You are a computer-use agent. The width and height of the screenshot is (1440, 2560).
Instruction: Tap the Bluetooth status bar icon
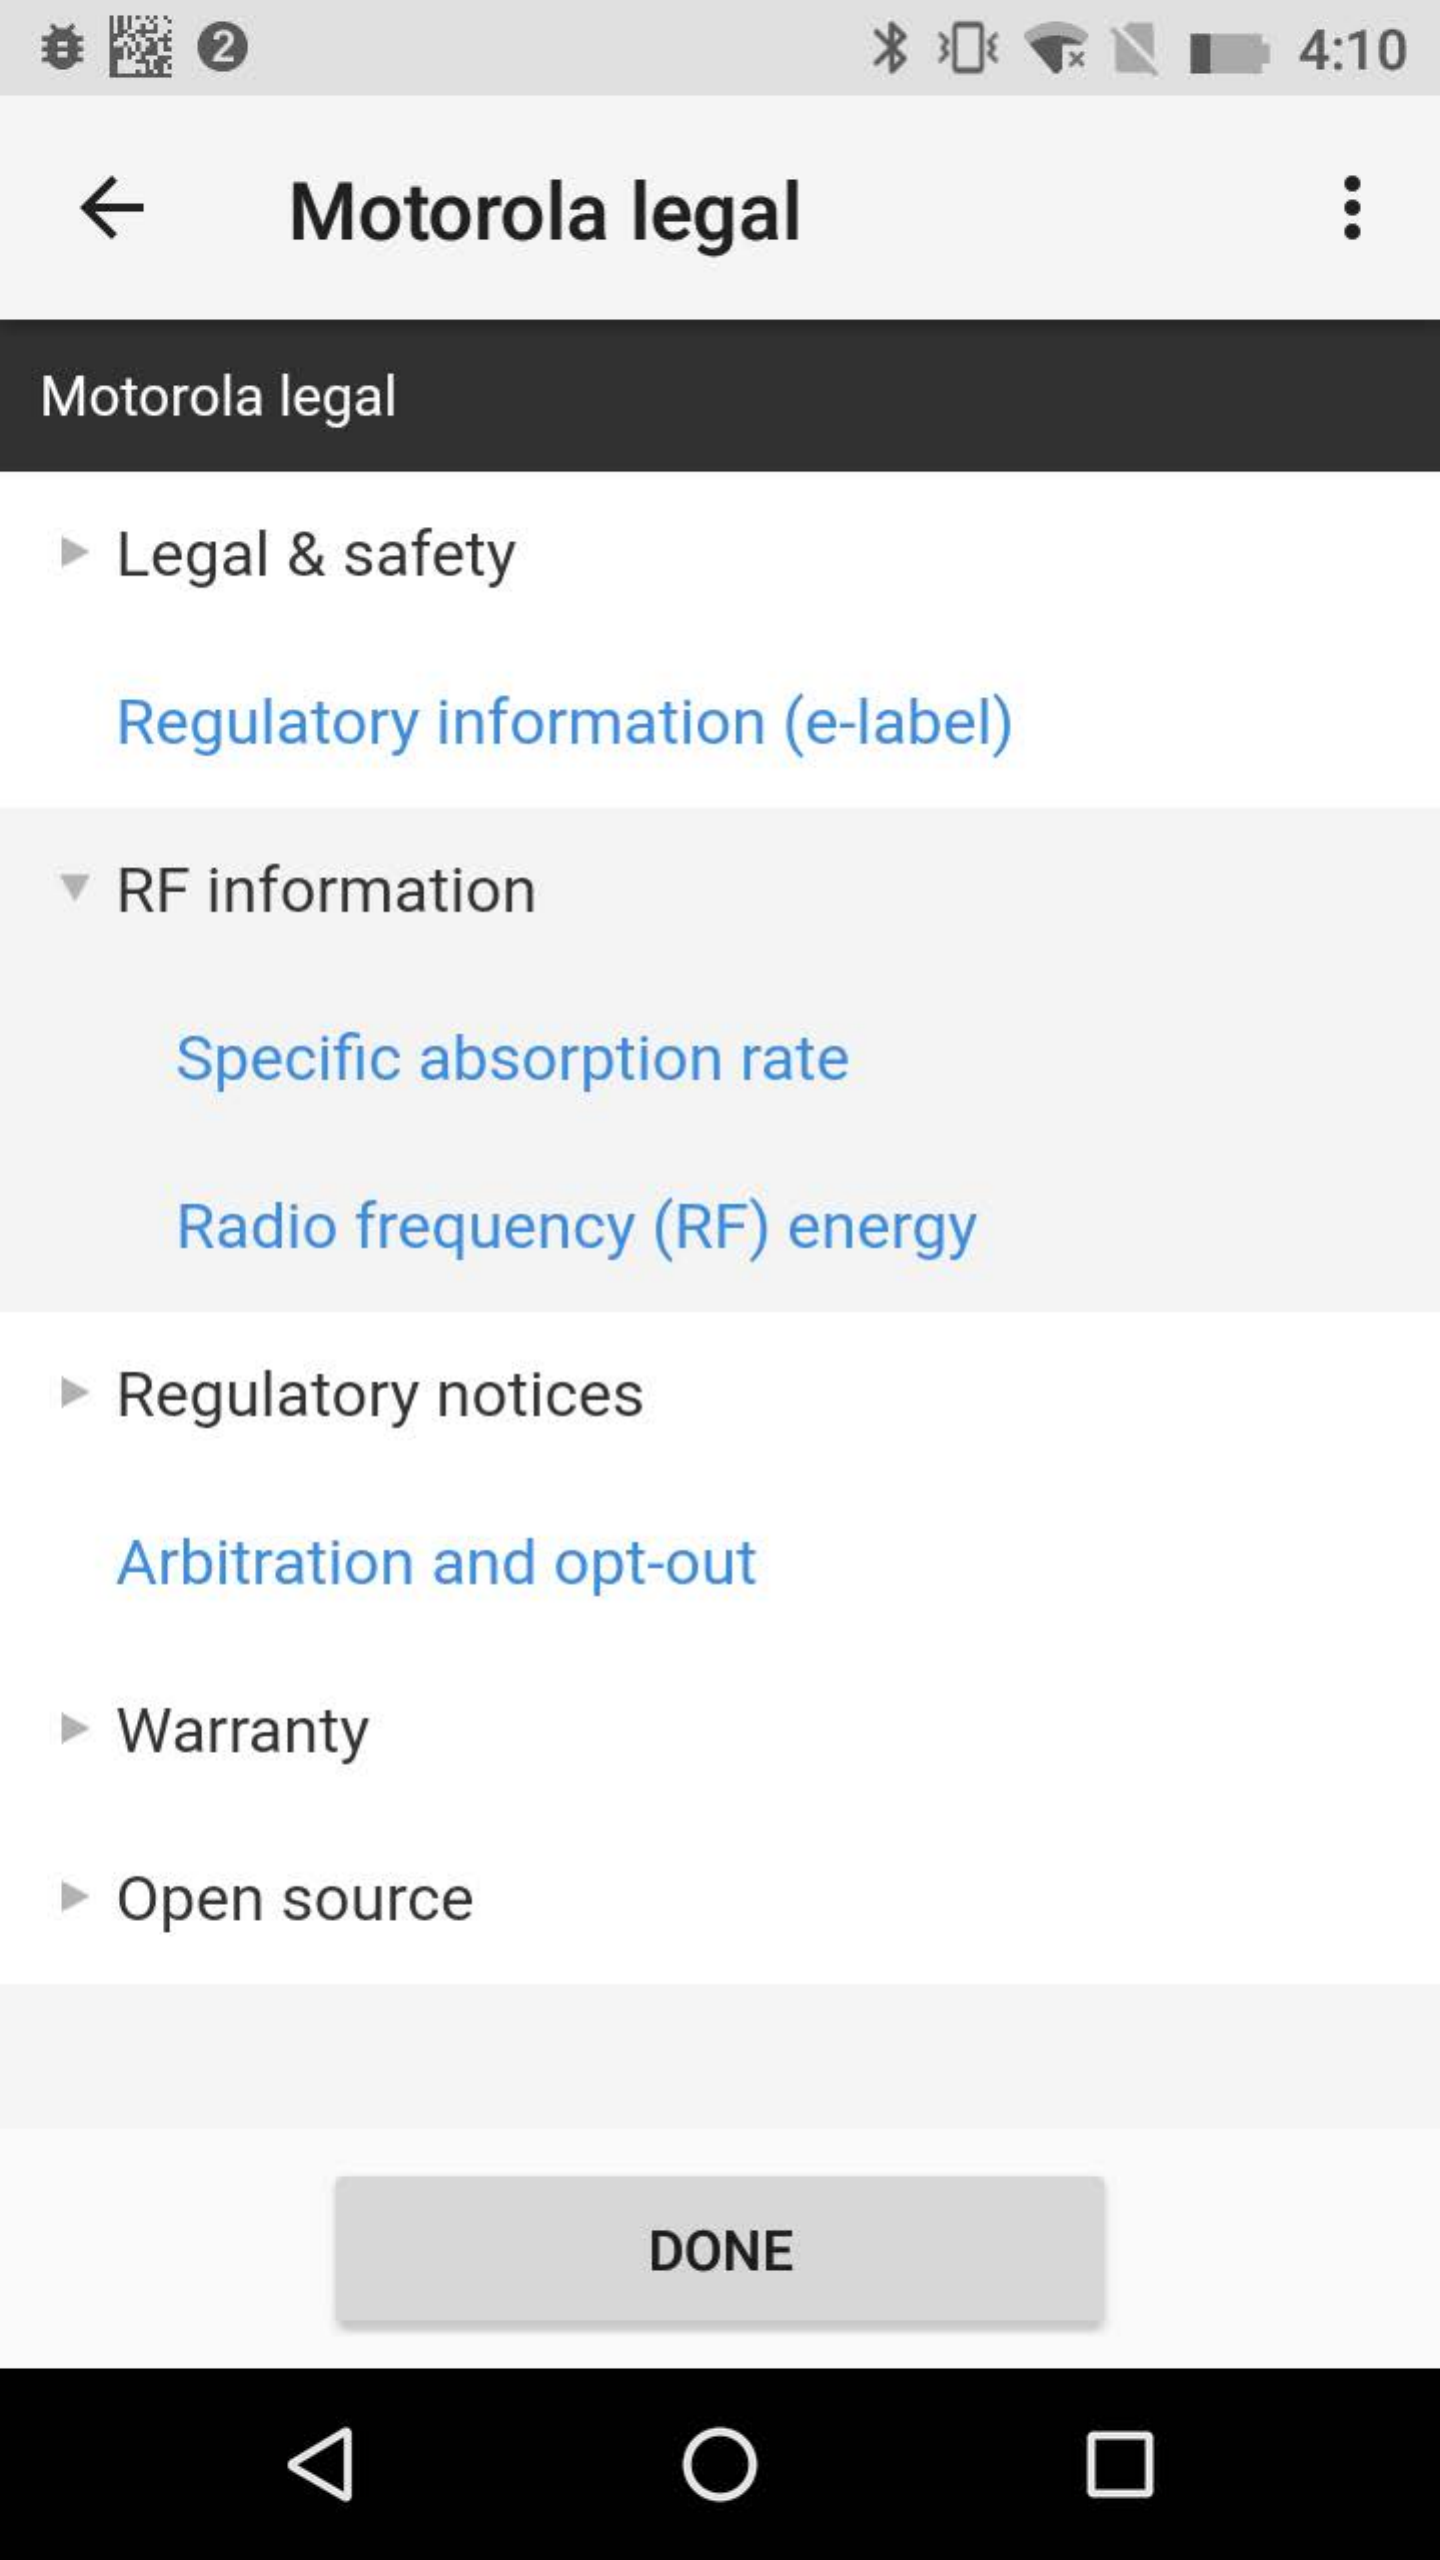coord(889,48)
